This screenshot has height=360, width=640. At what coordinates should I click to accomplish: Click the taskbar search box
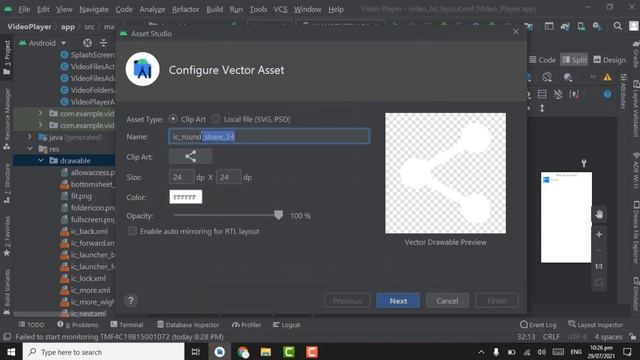pyautogui.click(x=103, y=352)
